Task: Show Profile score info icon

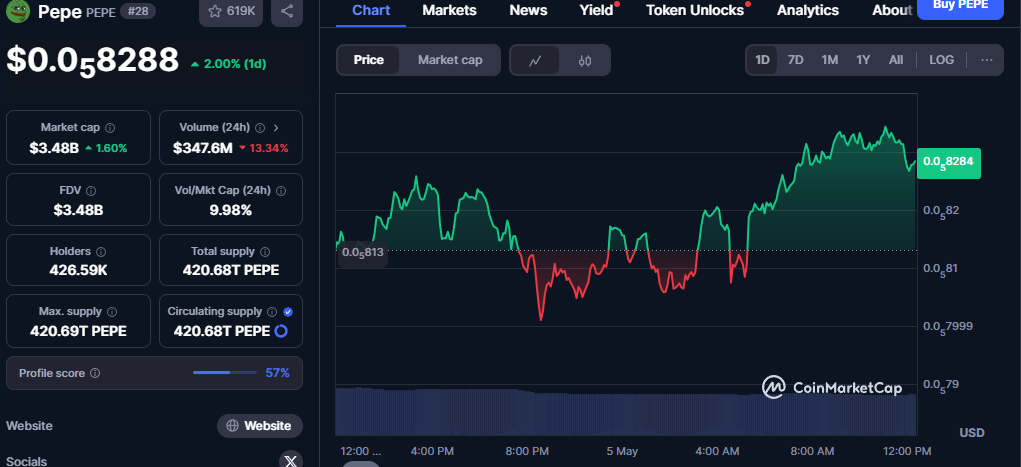Action: (95, 373)
